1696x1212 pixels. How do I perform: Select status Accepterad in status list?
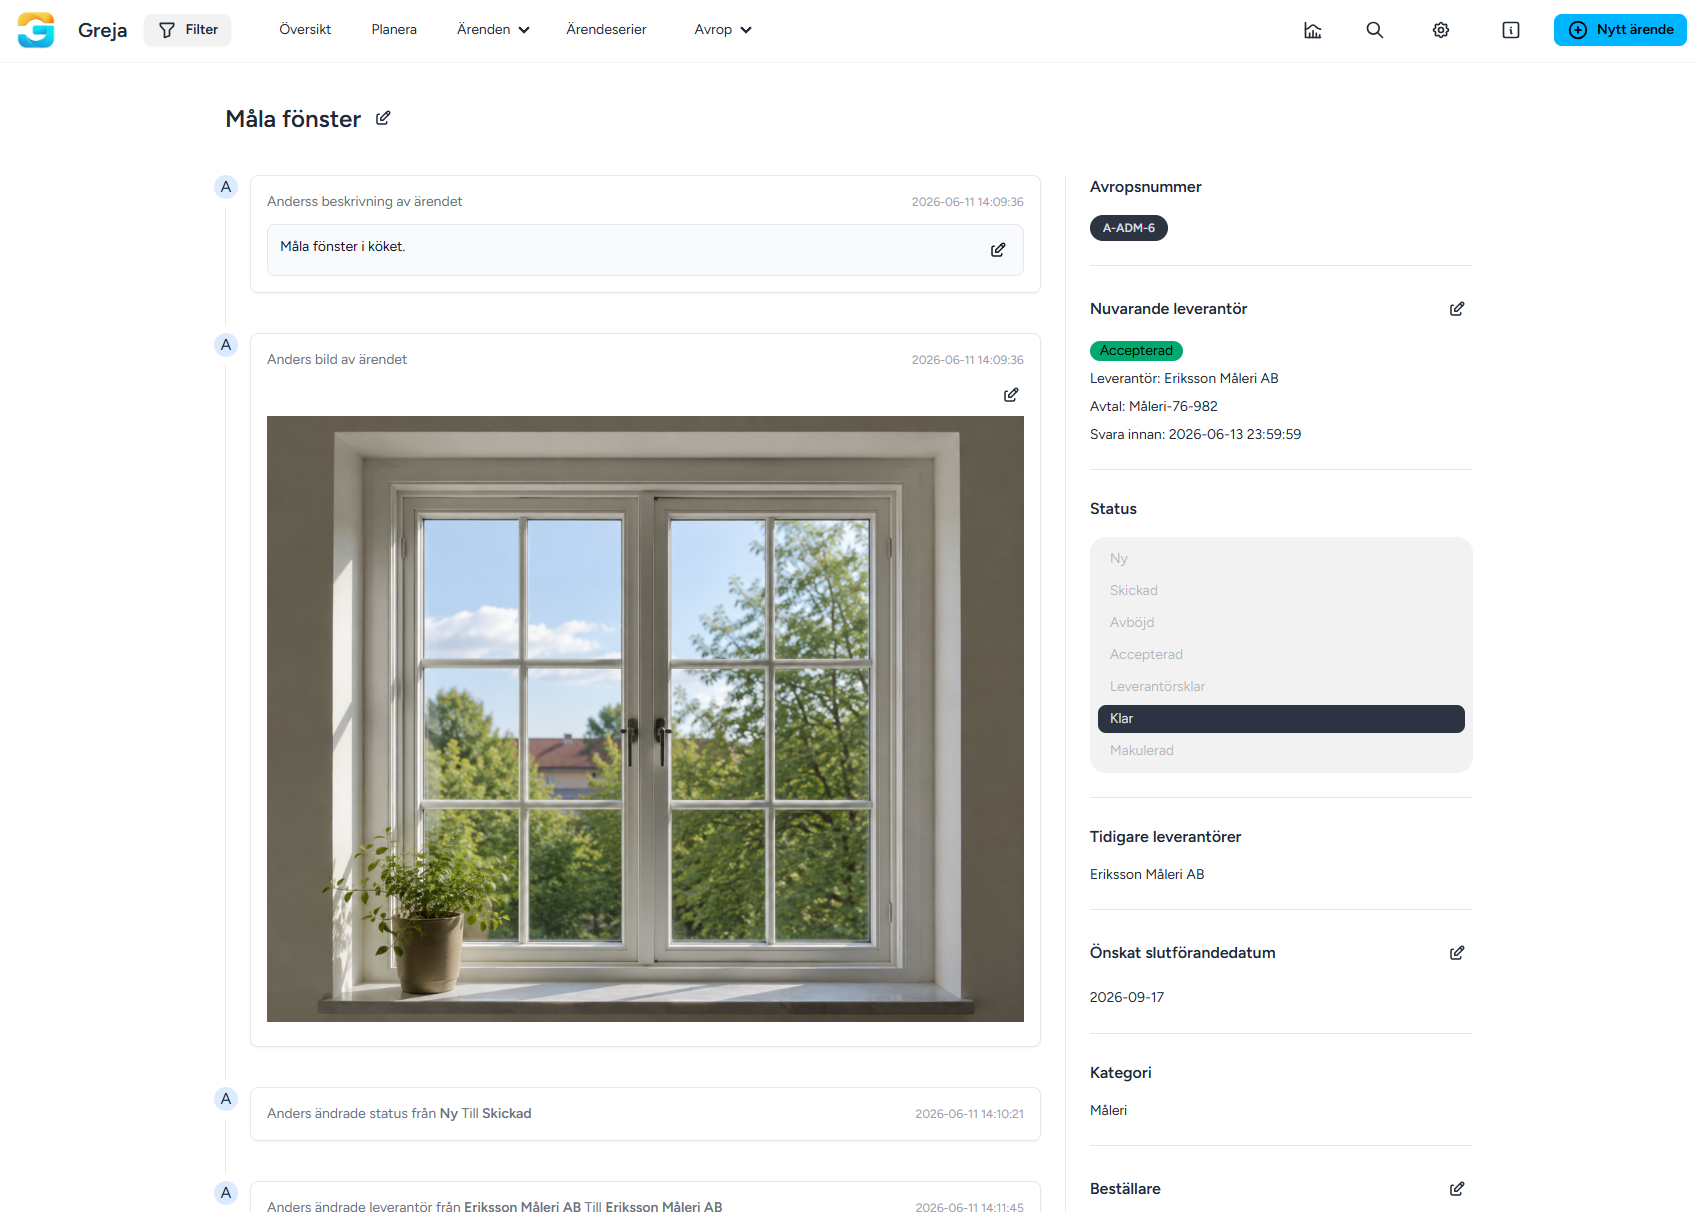[x=1281, y=655]
